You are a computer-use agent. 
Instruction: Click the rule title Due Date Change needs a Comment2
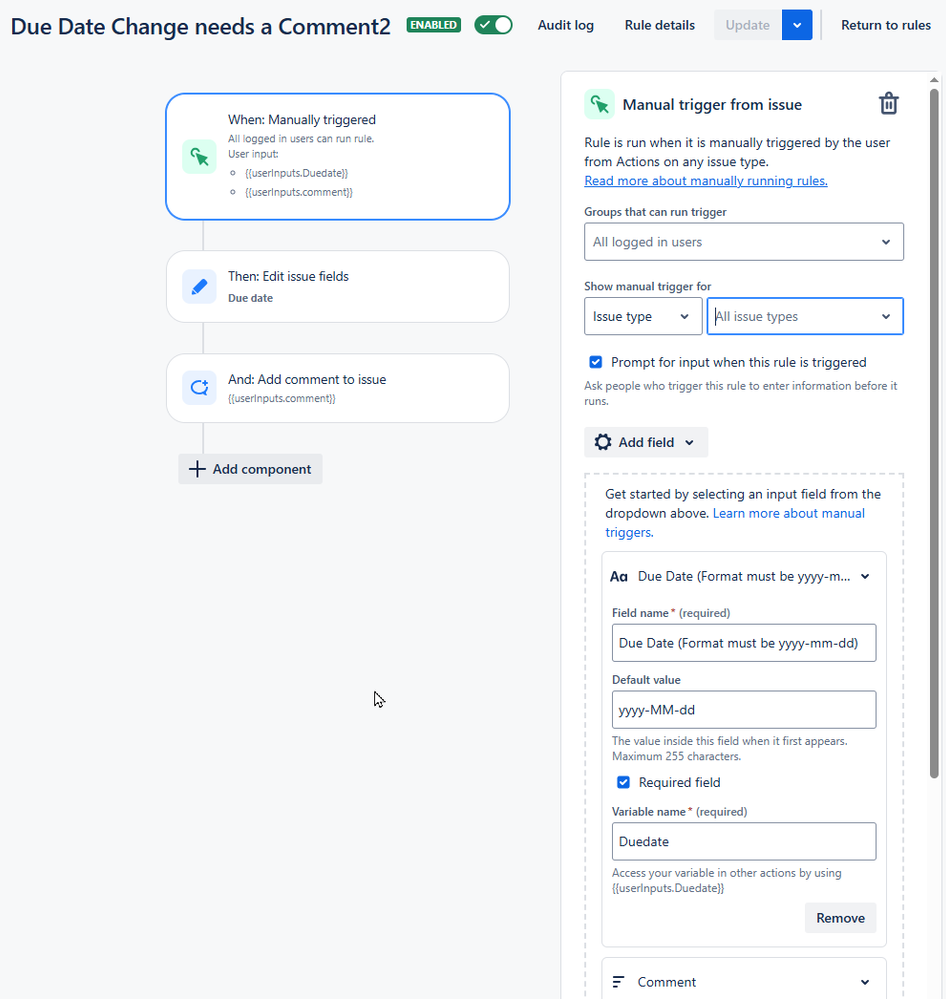pos(201,26)
